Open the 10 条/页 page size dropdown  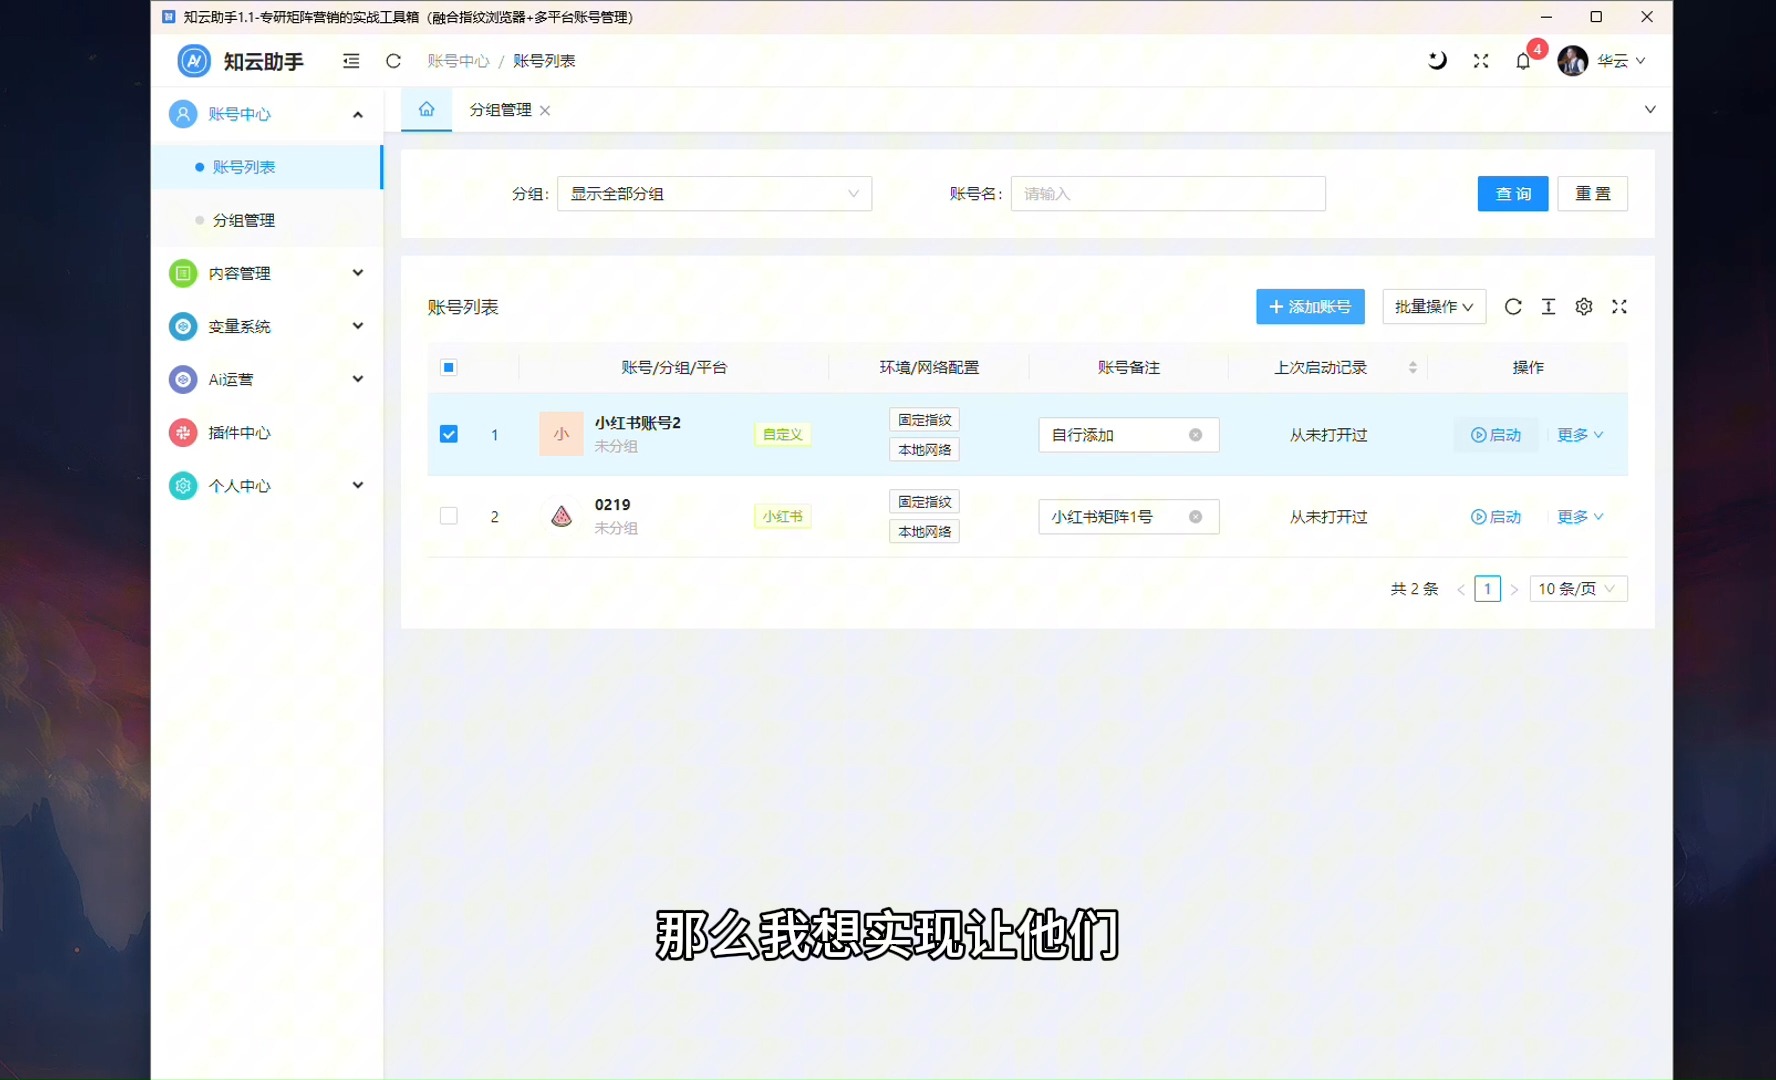coord(1578,589)
